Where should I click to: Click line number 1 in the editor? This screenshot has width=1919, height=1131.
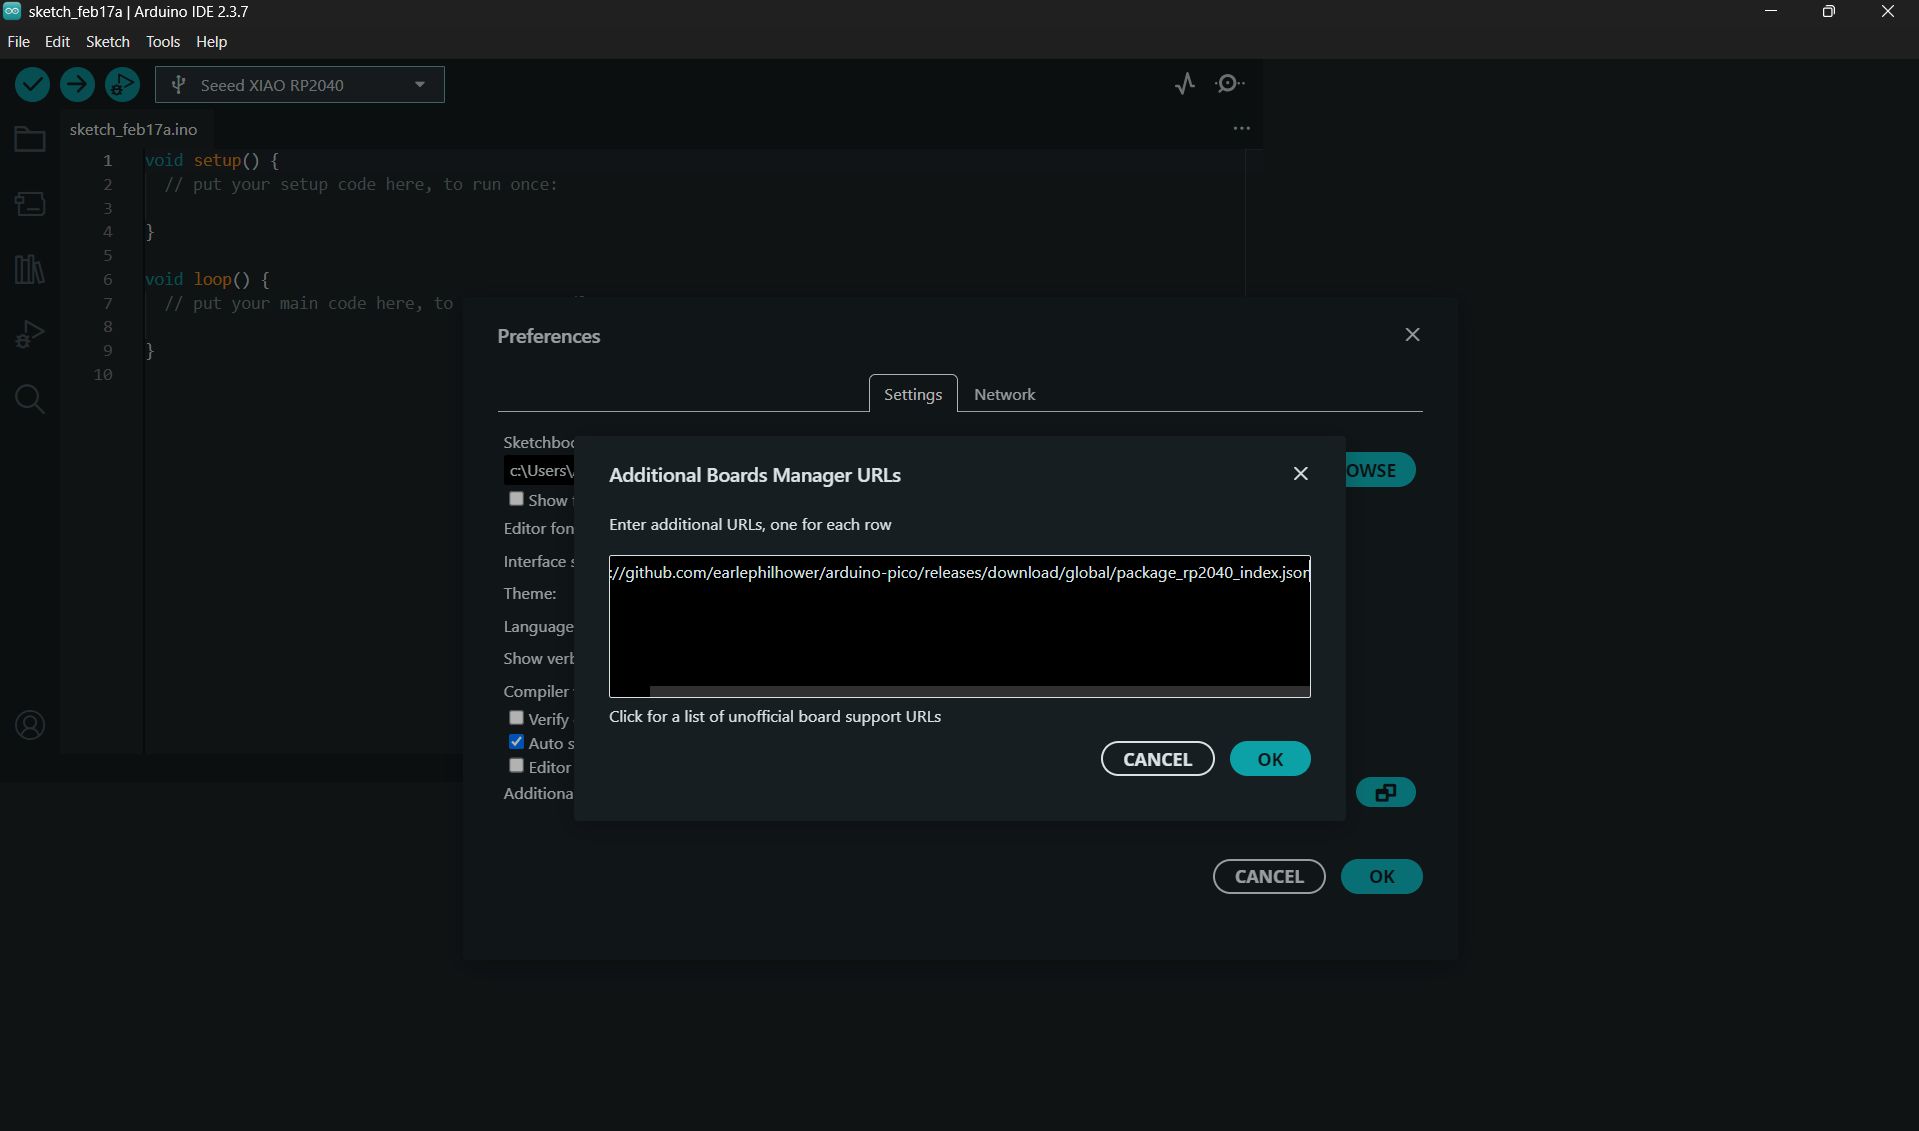click(x=107, y=161)
